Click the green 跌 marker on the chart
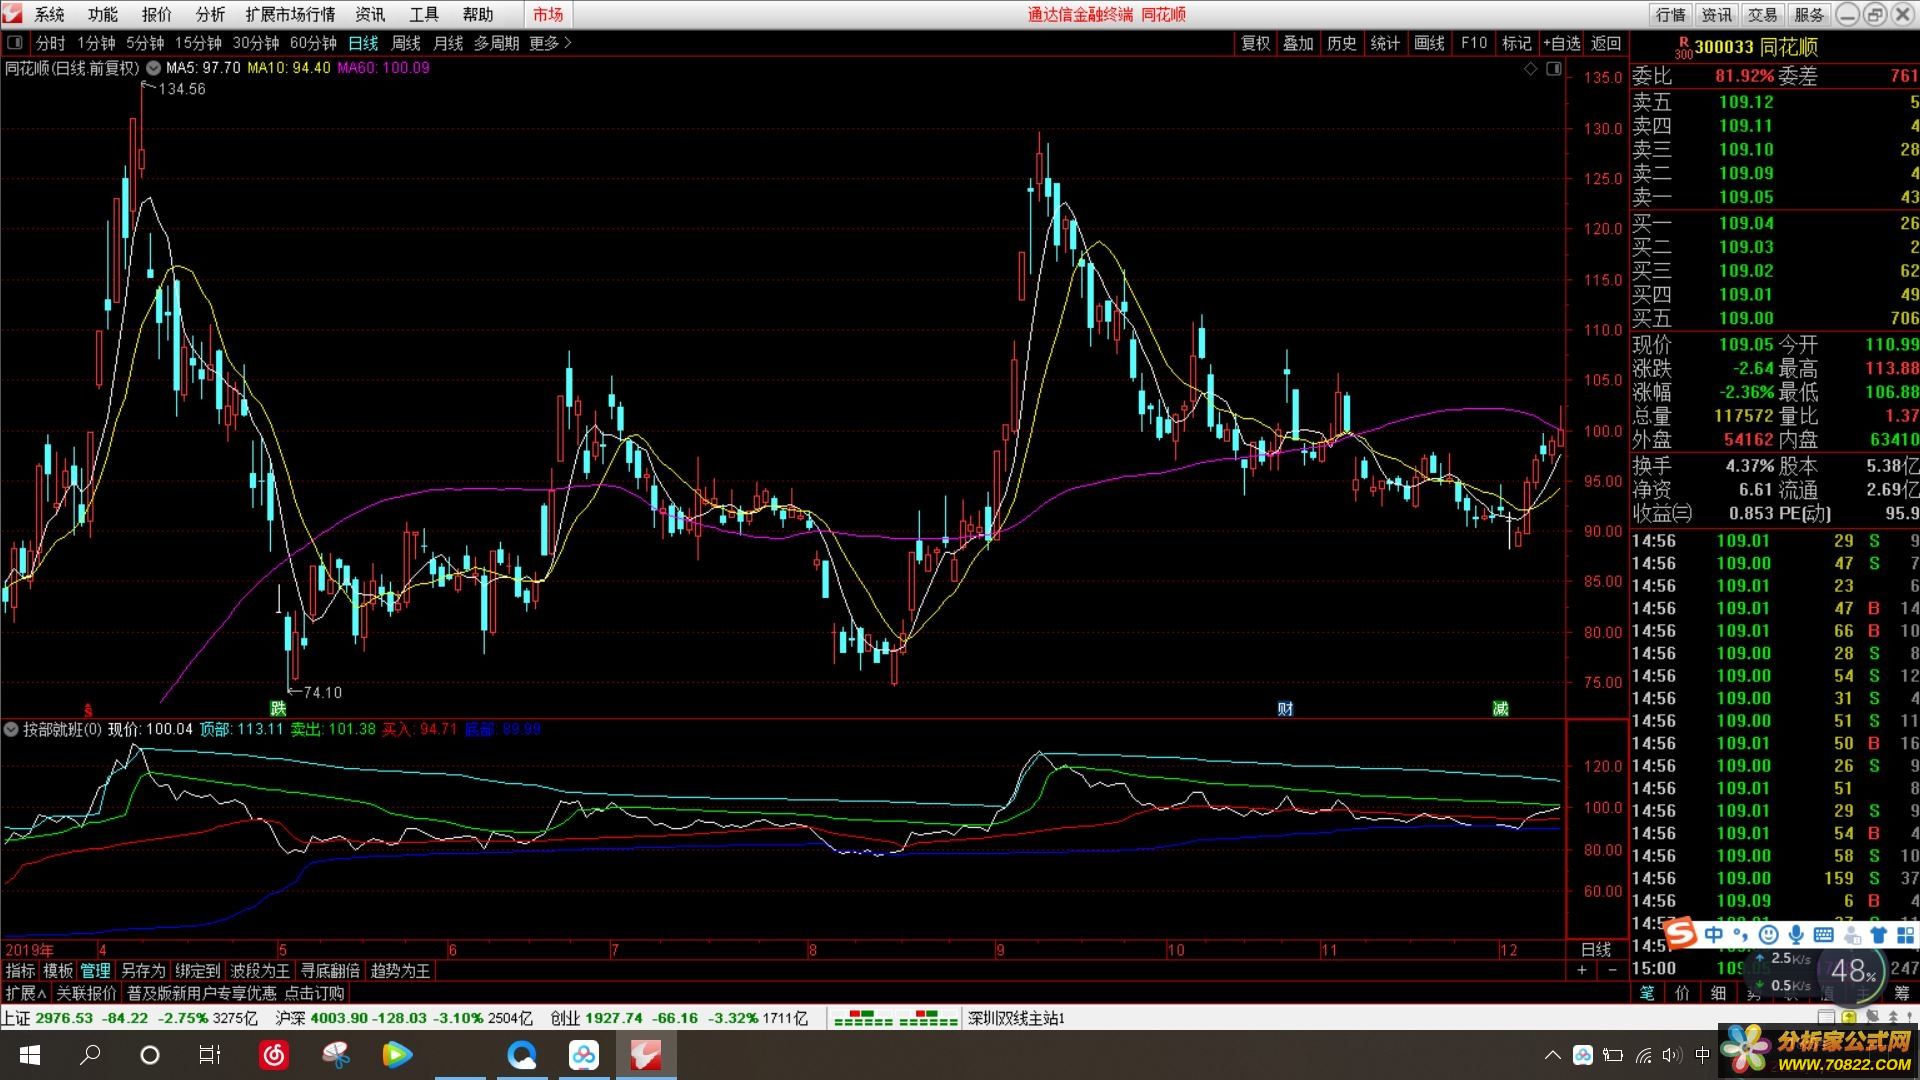The width and height of the screenshot is (1920, 1080). [x=278, y=708]
